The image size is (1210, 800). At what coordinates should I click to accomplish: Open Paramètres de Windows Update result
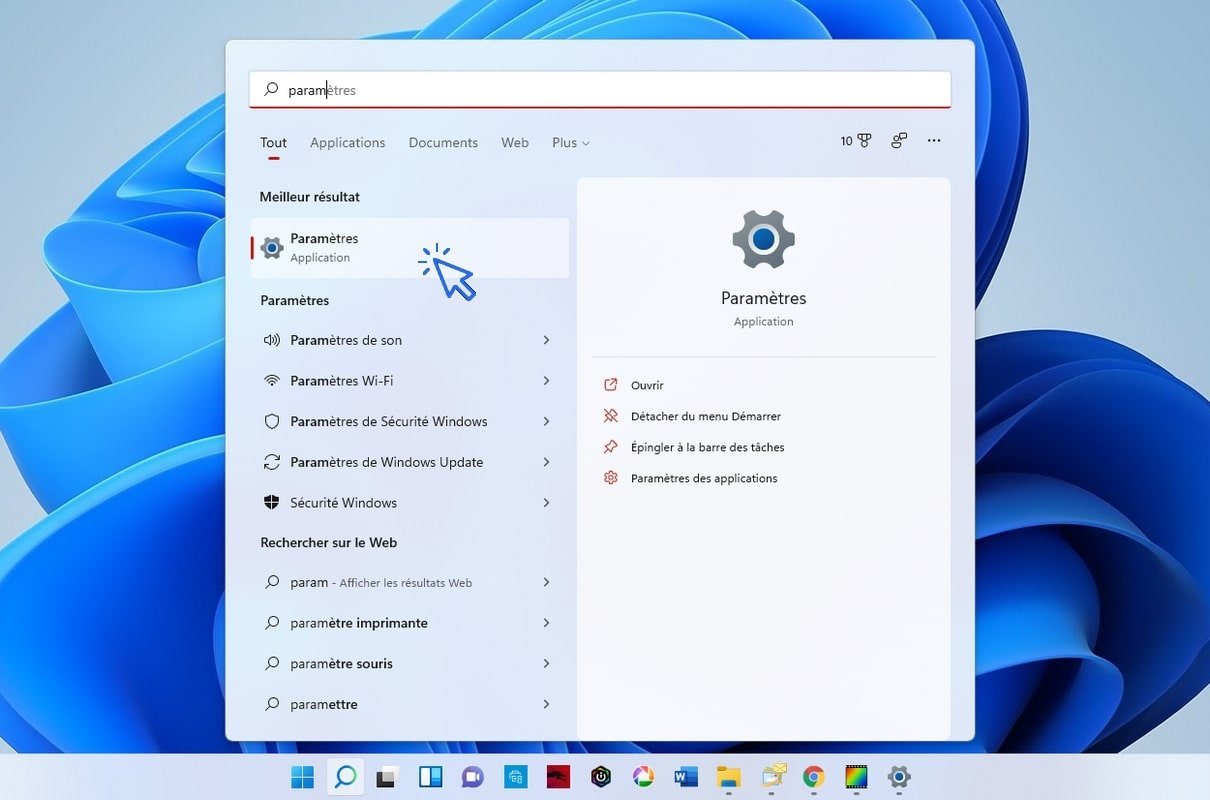pyautogui.click(x=409, y=462)
